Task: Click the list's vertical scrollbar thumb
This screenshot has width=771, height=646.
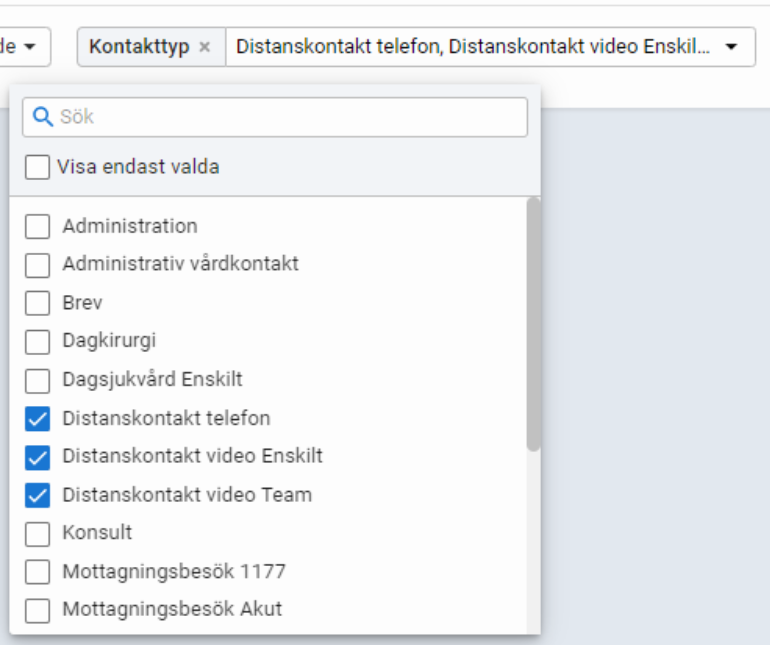Action: (x=533, y=325)
